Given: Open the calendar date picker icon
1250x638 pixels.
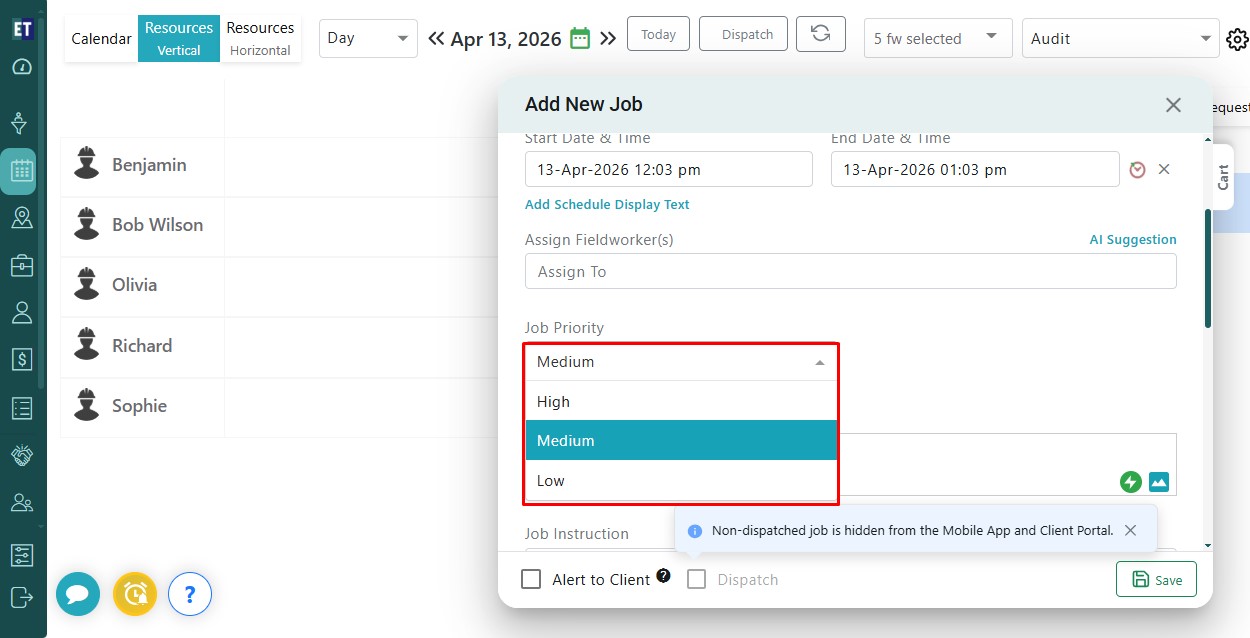Looking at the screenshot, I should pyautogui.click(x=580, y=39).
